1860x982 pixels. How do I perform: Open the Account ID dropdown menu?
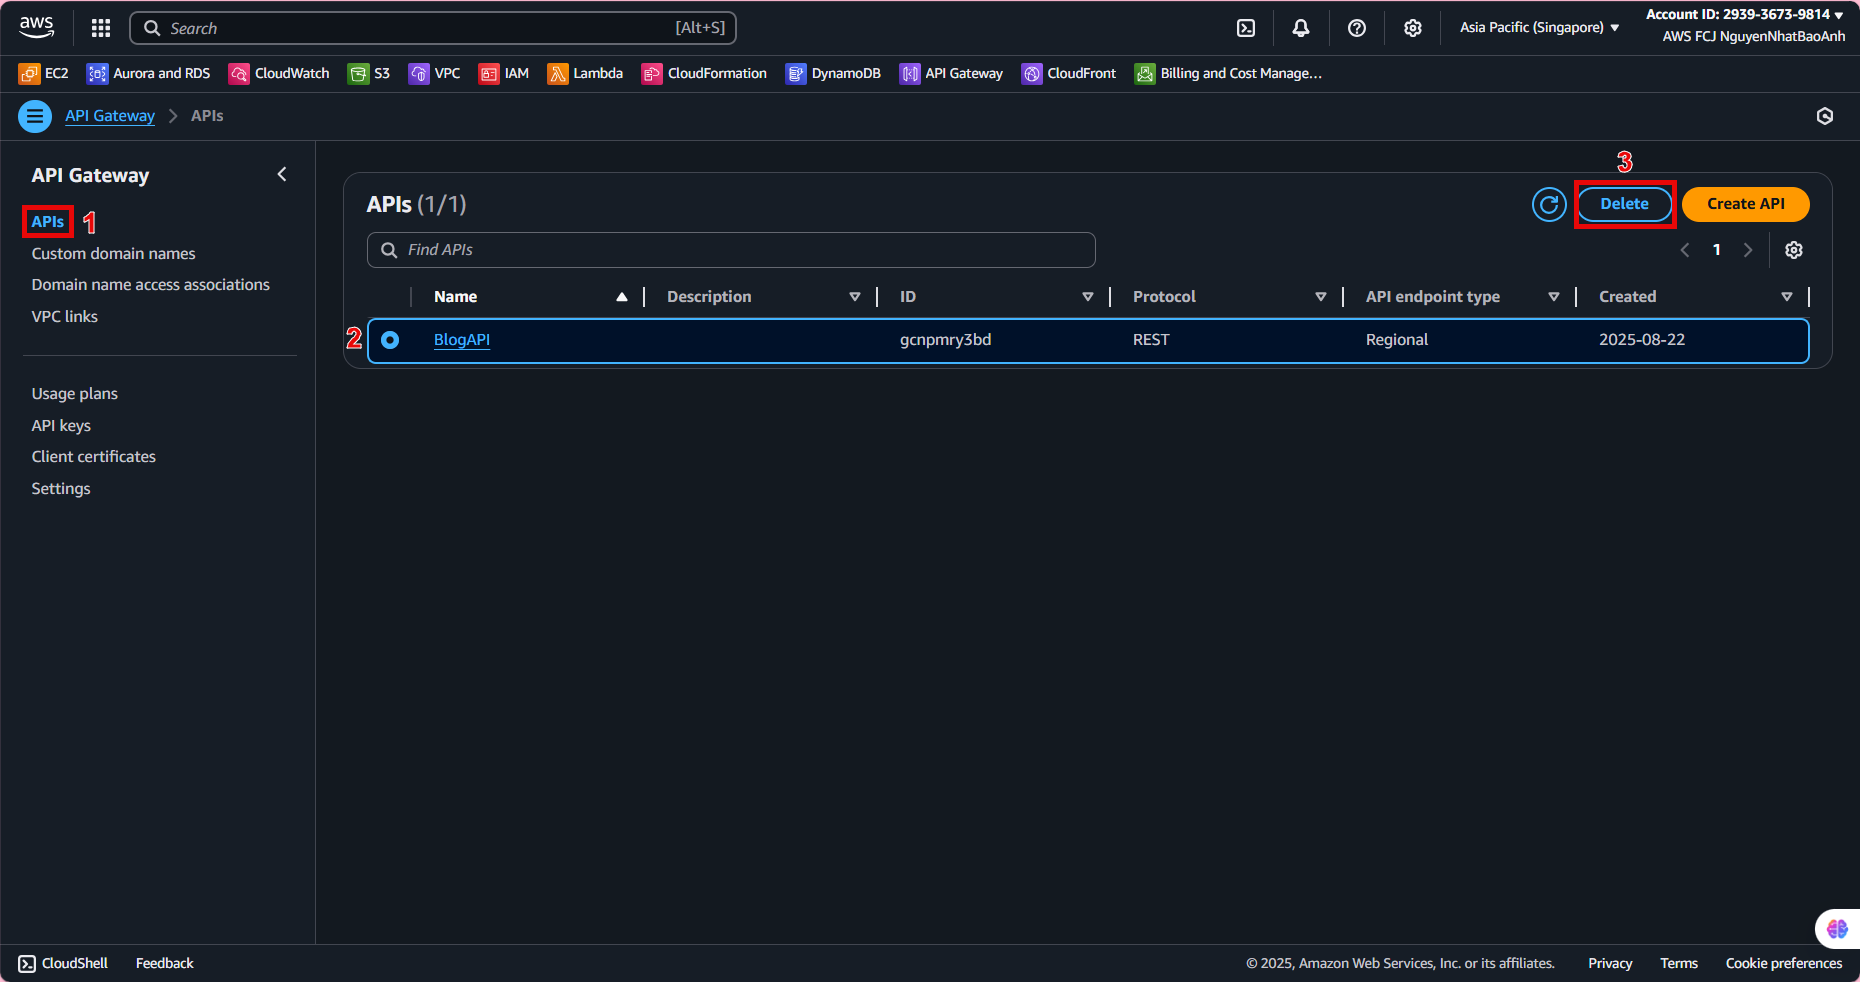(1744, 14)
